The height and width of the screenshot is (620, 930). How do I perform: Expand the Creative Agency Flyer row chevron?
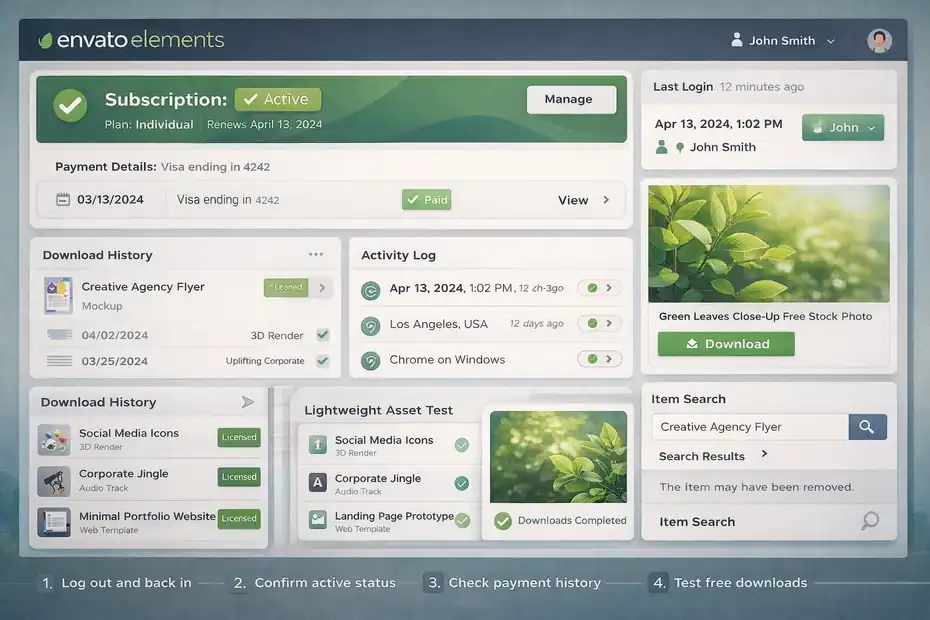[322, 288]
